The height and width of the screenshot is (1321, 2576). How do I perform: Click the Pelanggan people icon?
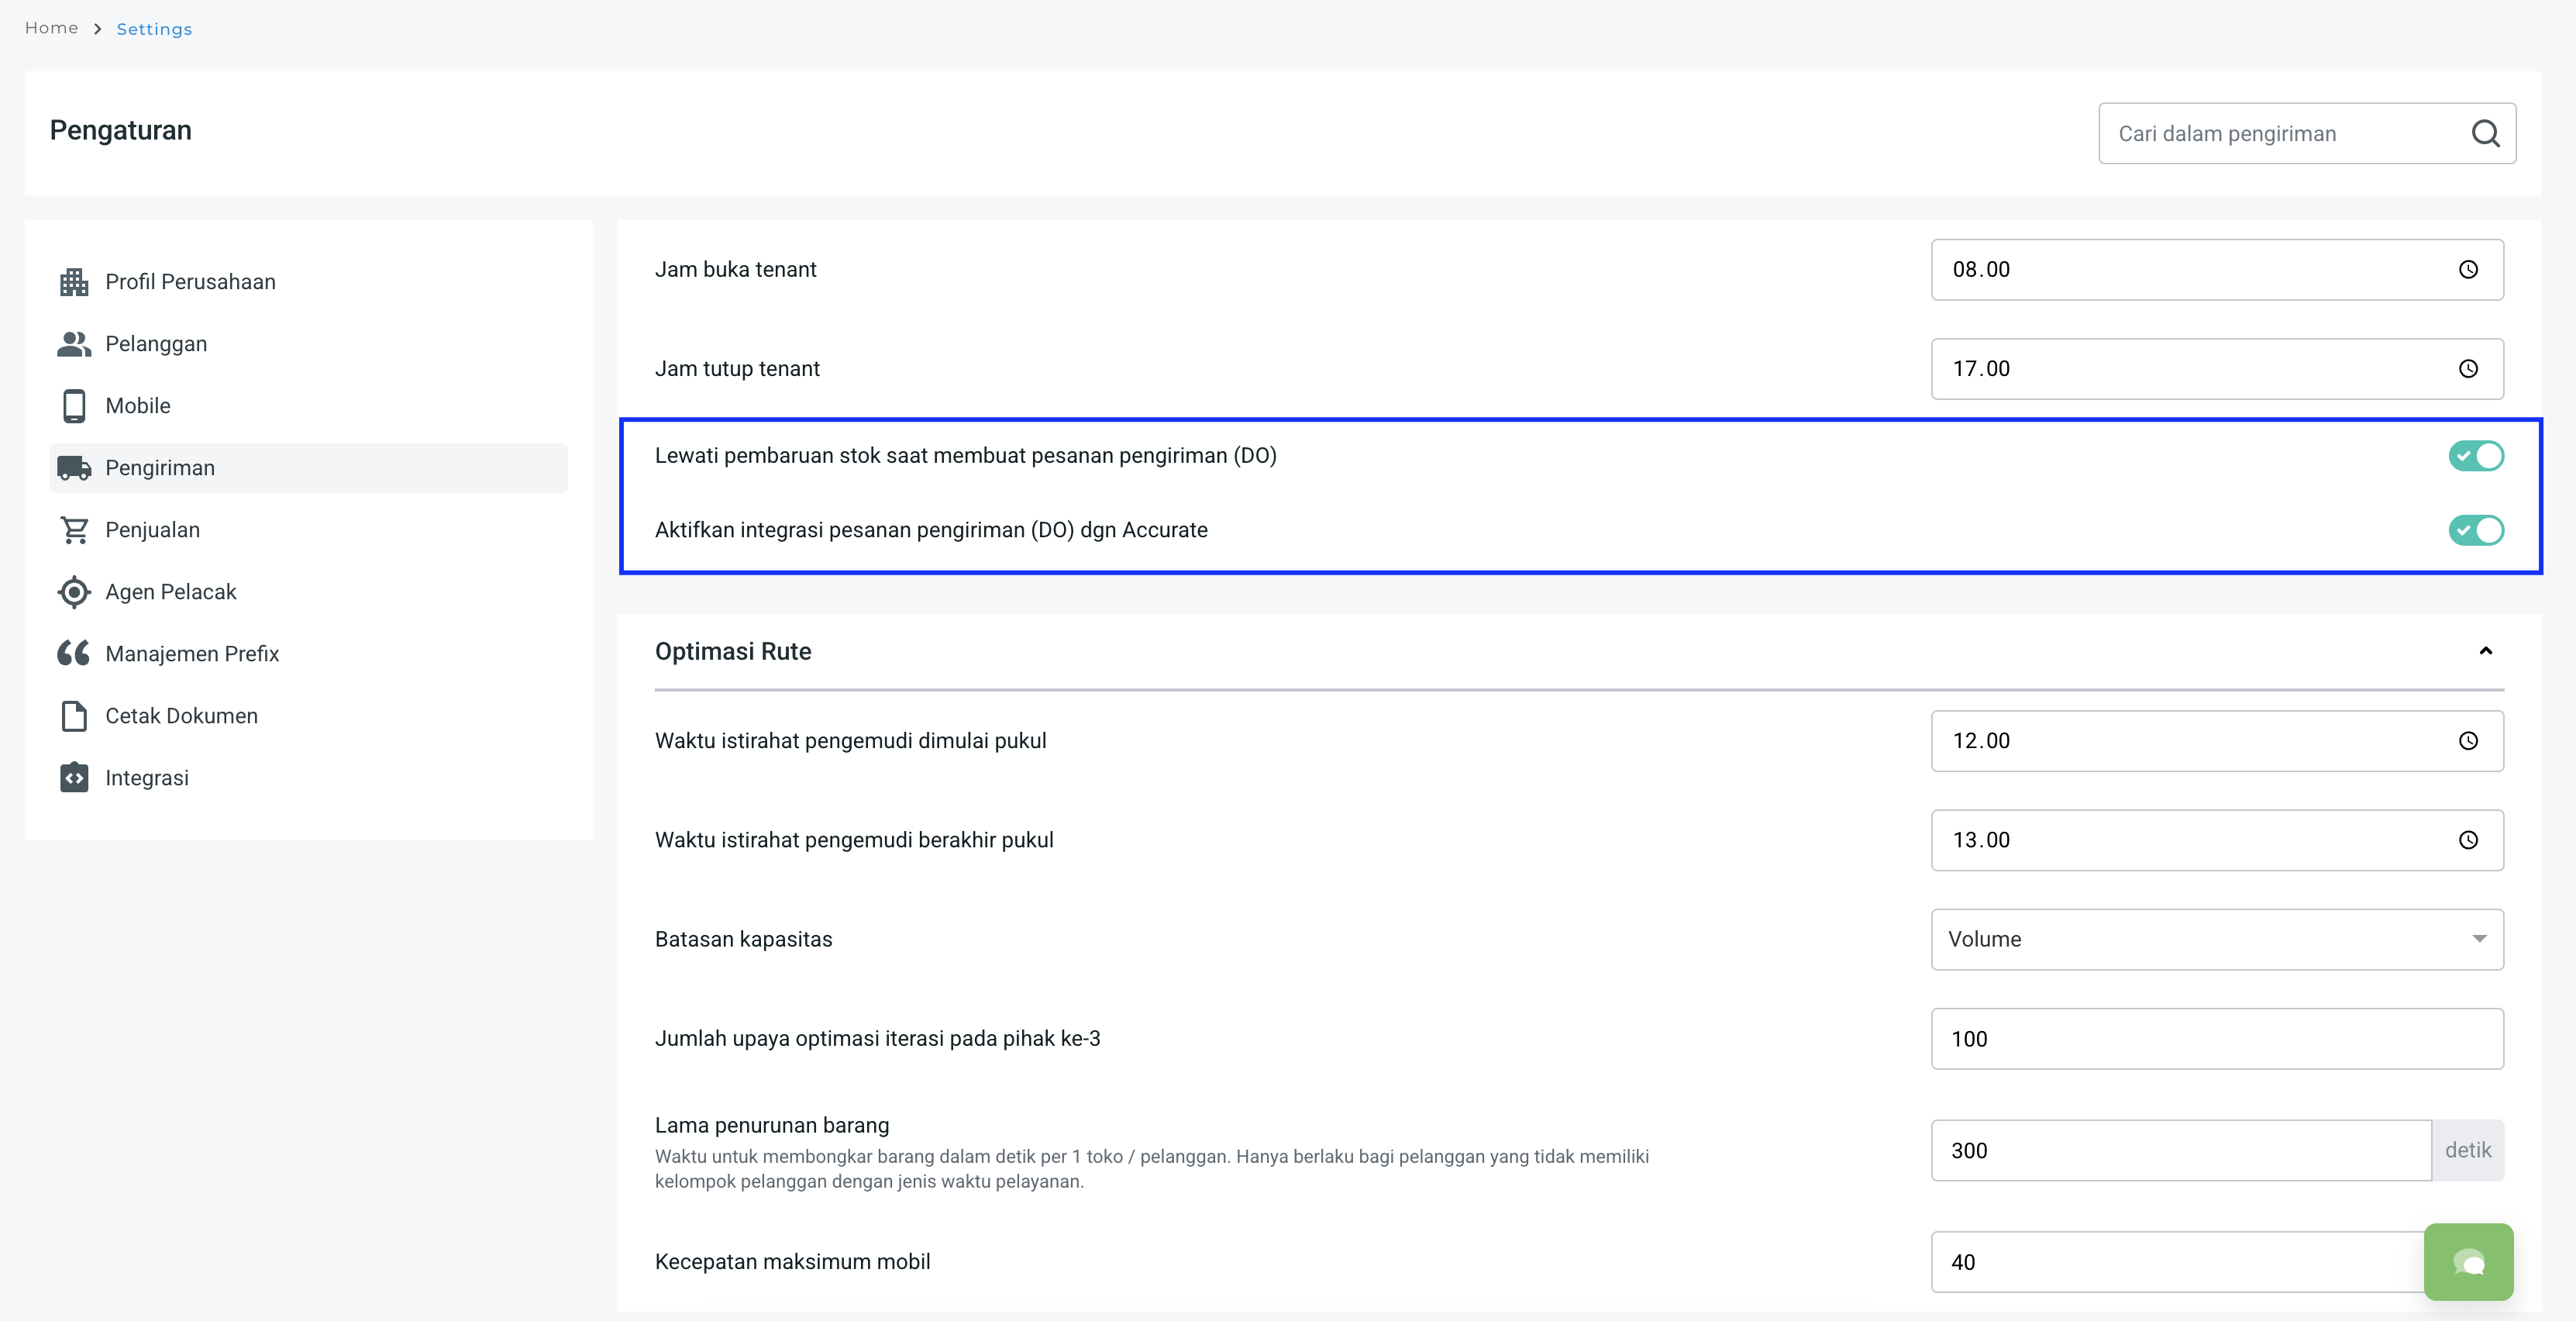coord(74,344)
